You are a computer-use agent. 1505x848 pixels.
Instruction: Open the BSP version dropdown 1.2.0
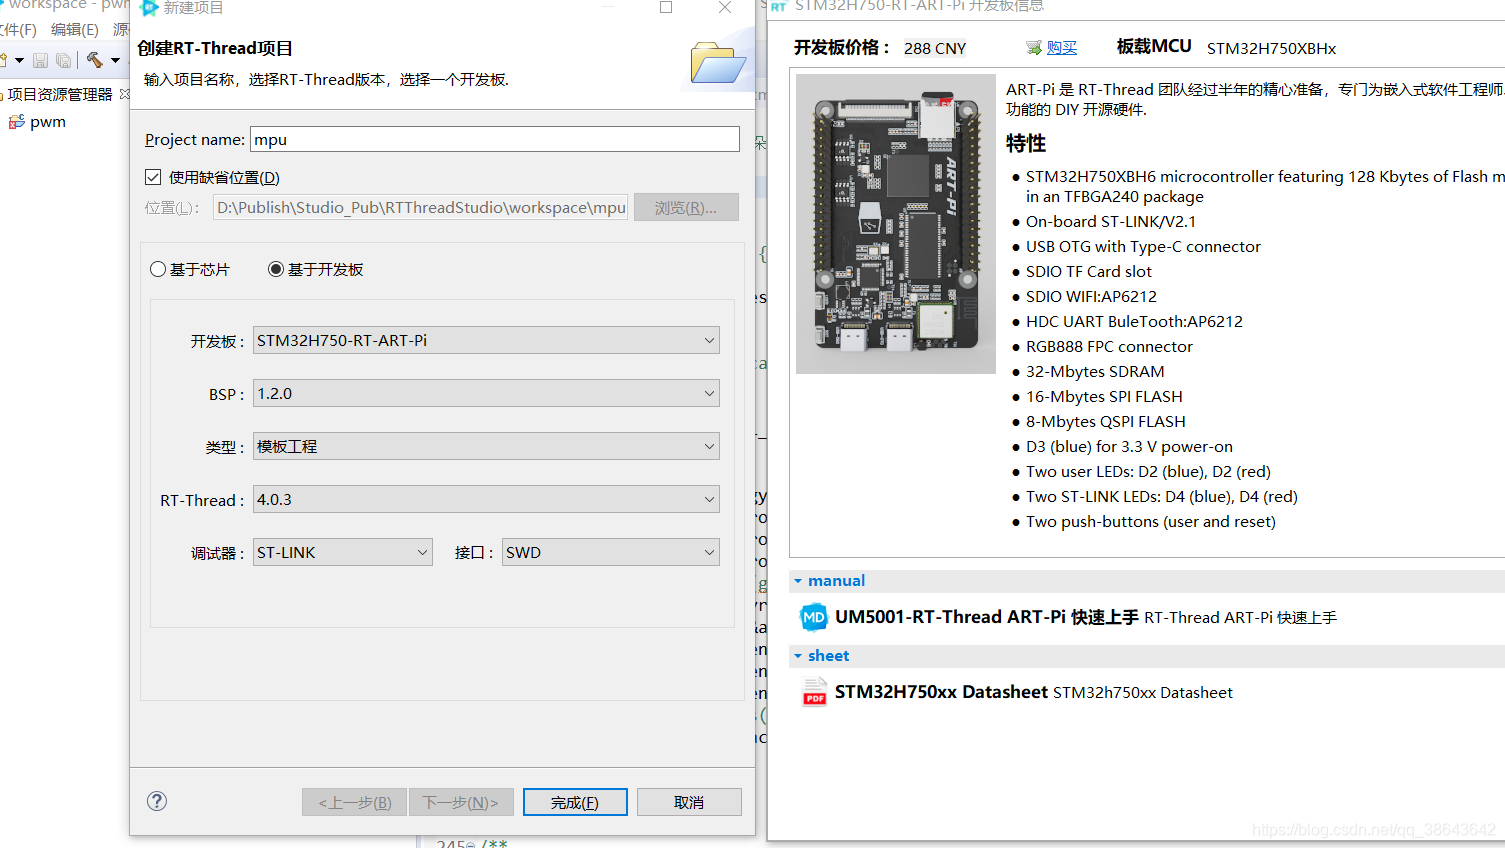[x=486, y=393]
